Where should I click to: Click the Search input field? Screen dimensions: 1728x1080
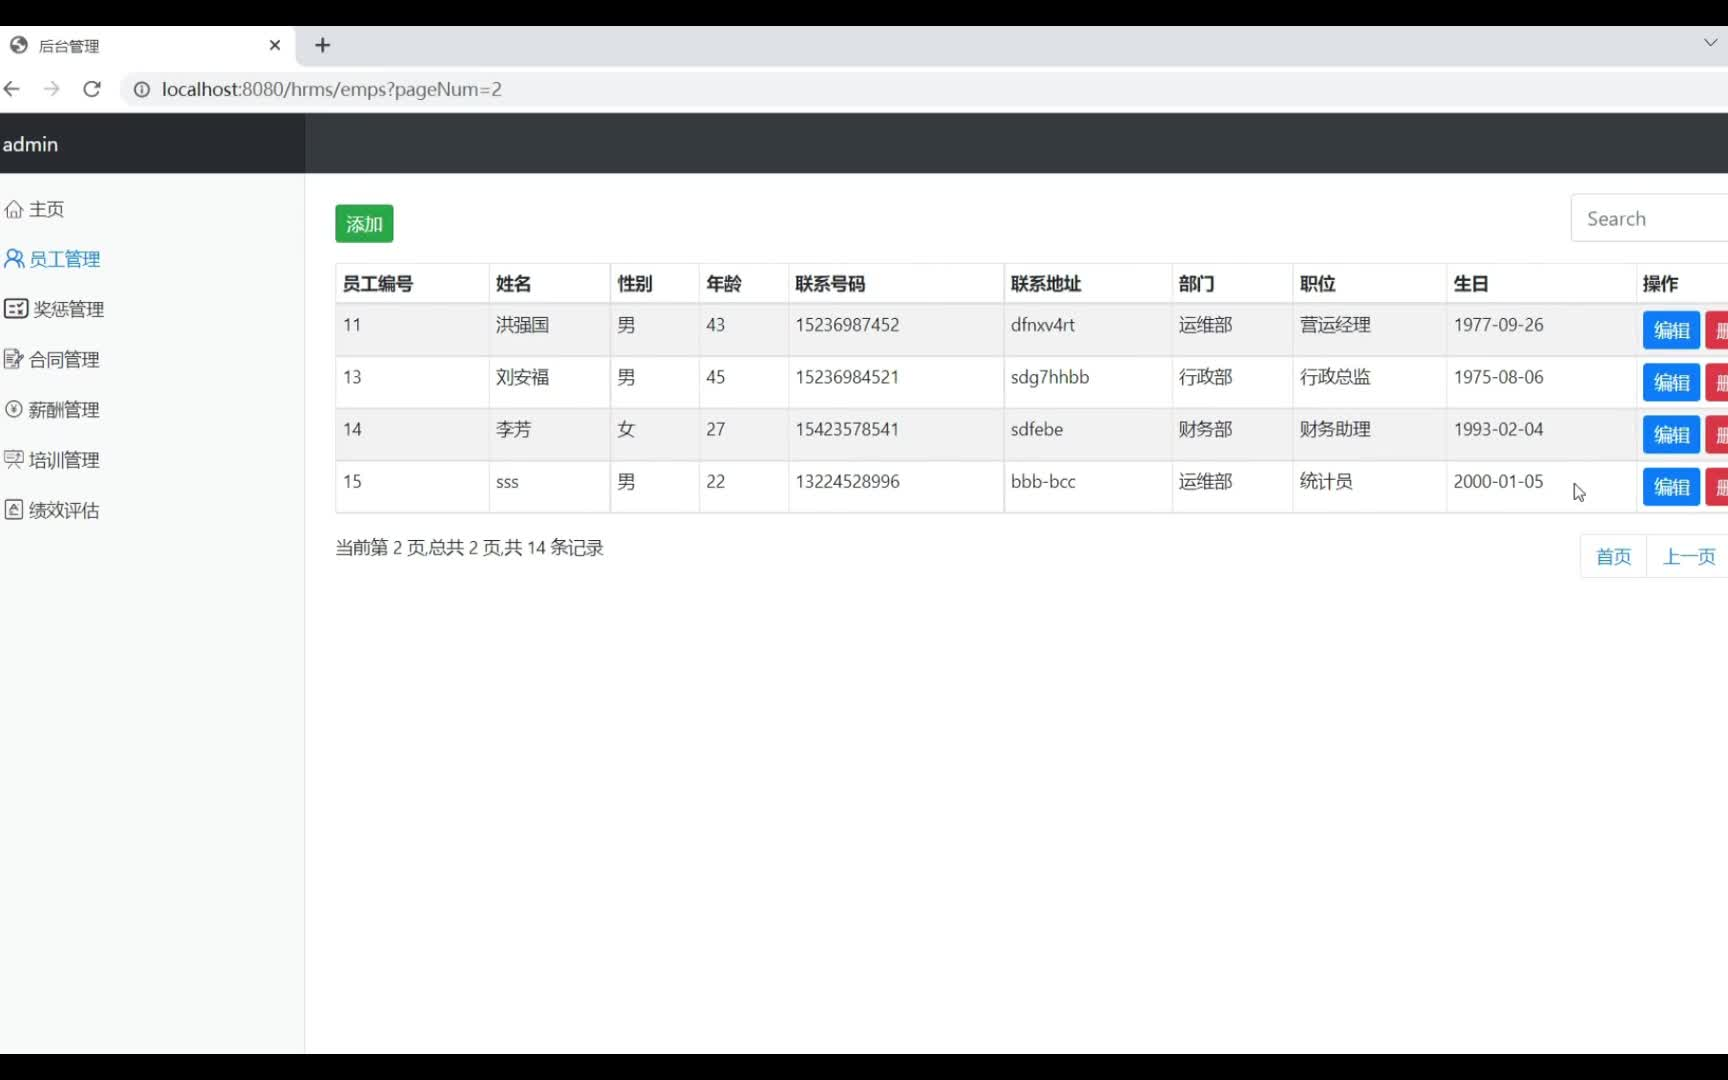pyautogui.click(x=1649, y=218)
